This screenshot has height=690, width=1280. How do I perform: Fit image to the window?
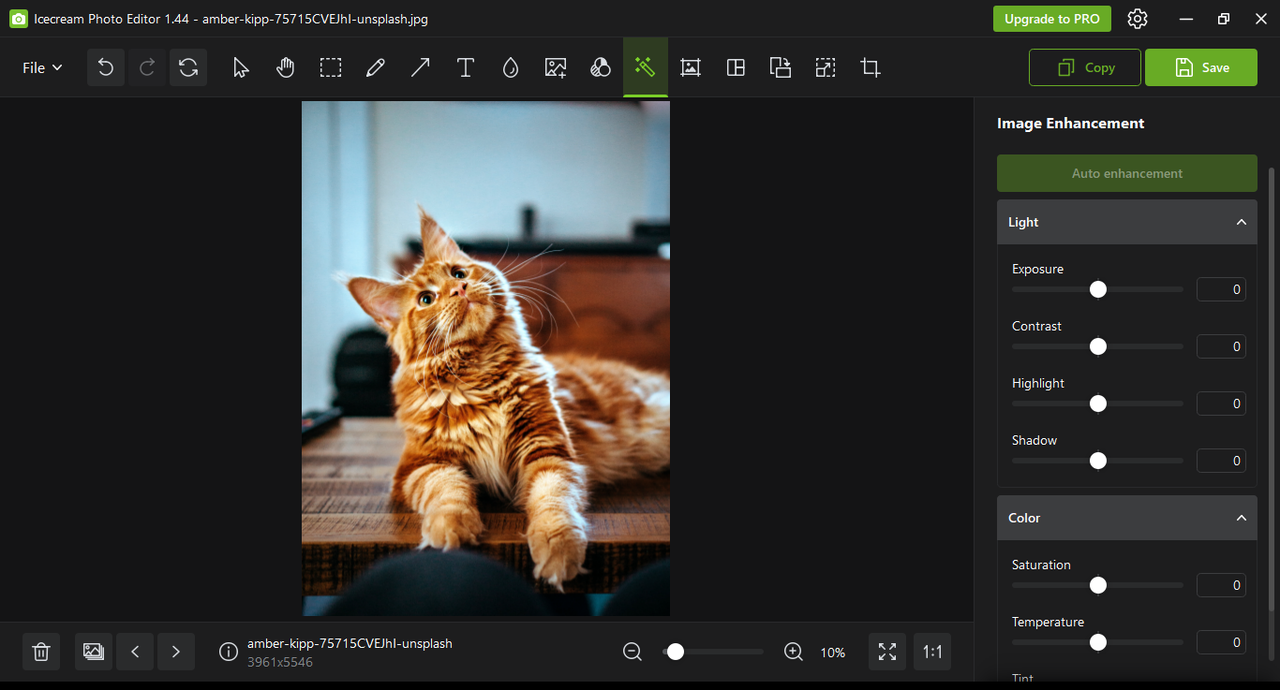coord(887,652)
